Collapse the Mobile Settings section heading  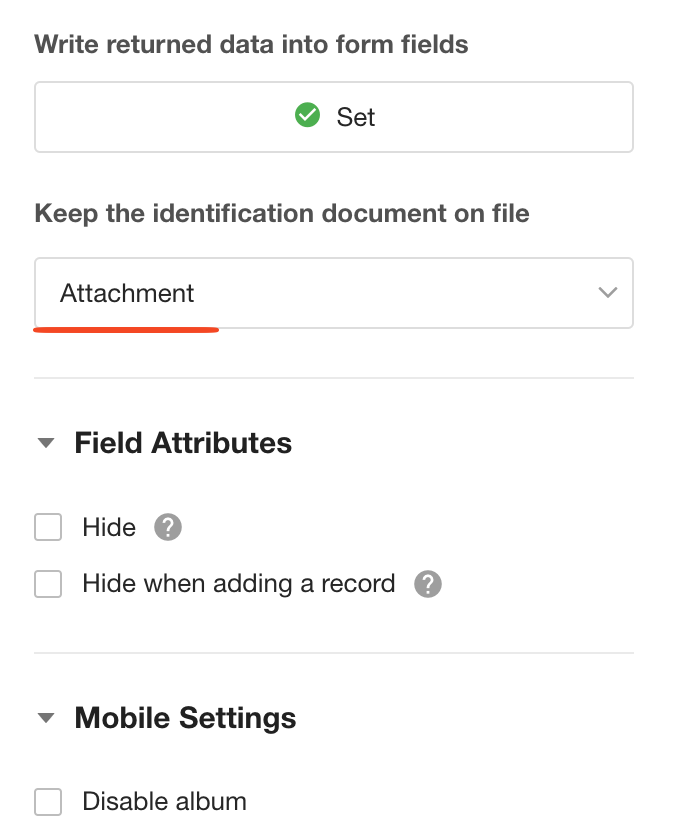pos(185,718)
